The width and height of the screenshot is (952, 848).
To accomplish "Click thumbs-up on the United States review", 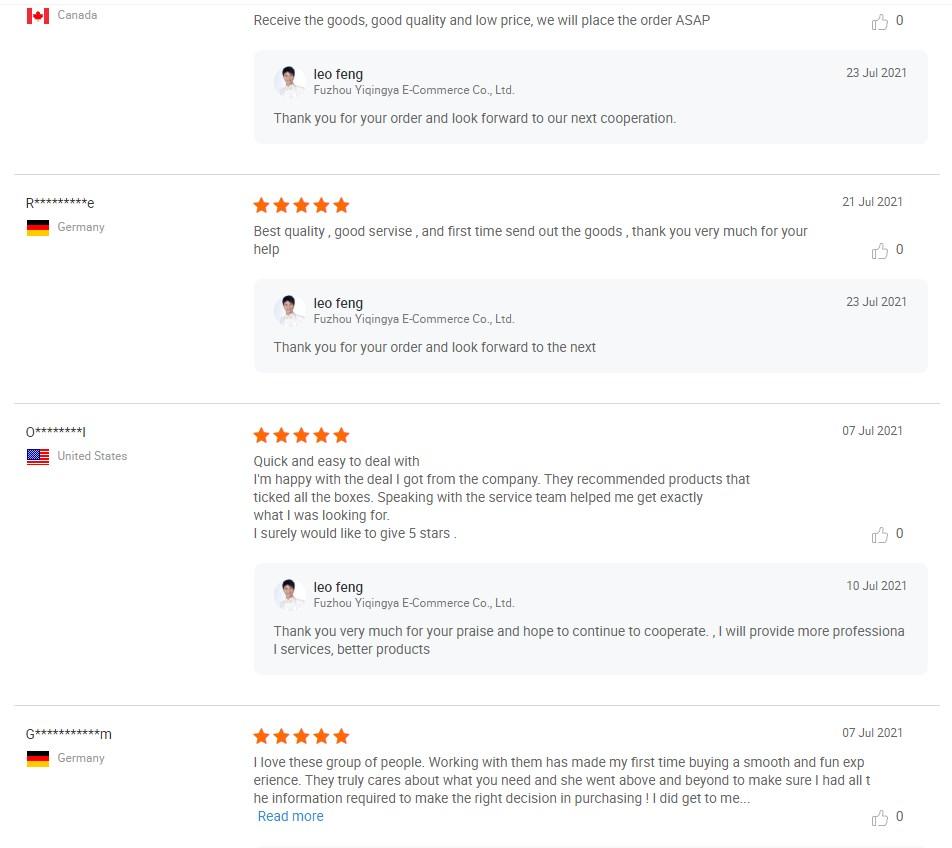I will tap(879, 535).
